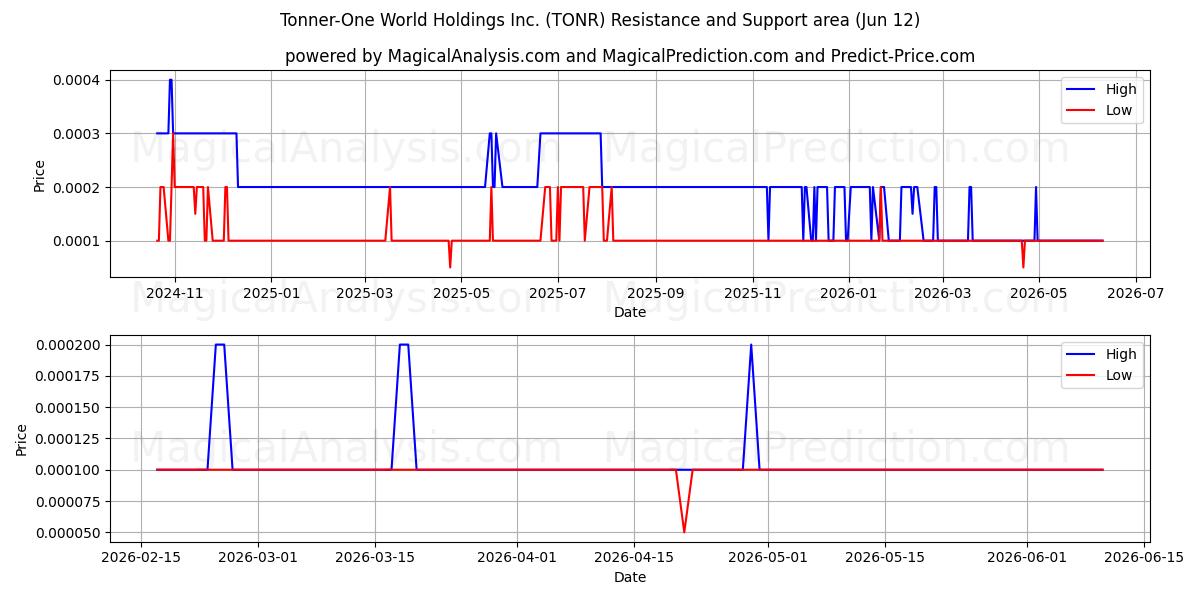Click the 0.0004 blue peak near 2024-11
Image resolution: width=1200 pixels, height=600 pixels.
coord(170,80)
